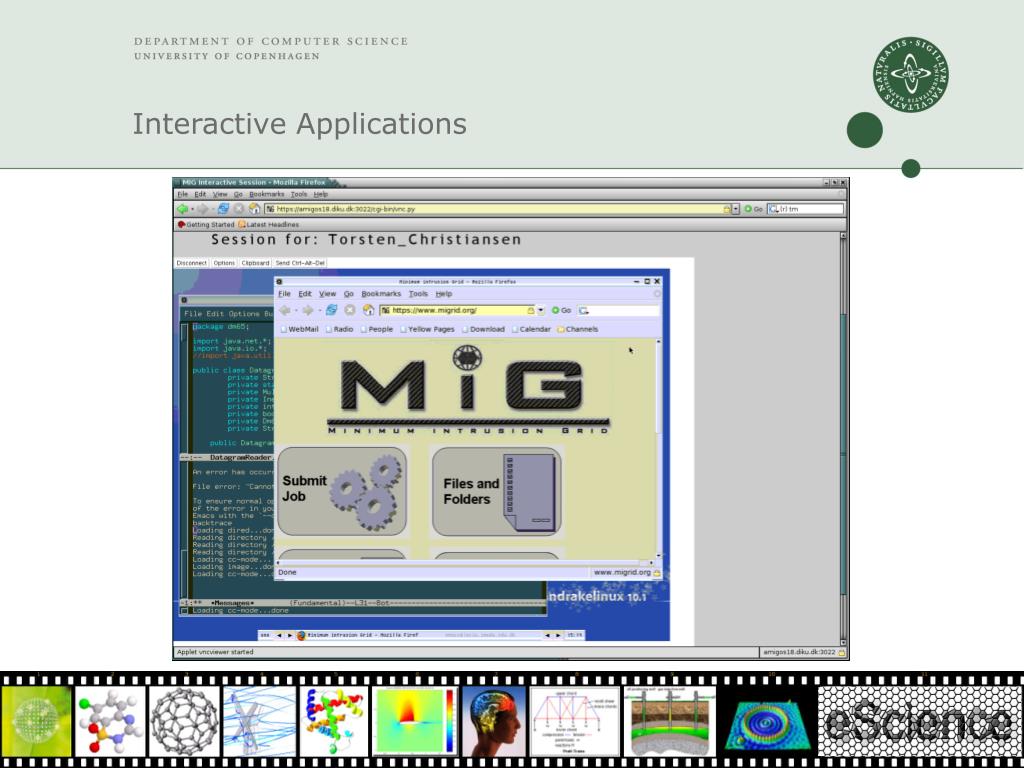Click the vertical scrollbar of the outer Firefox page
1024x768 pixels.
[x=842, y=440]
